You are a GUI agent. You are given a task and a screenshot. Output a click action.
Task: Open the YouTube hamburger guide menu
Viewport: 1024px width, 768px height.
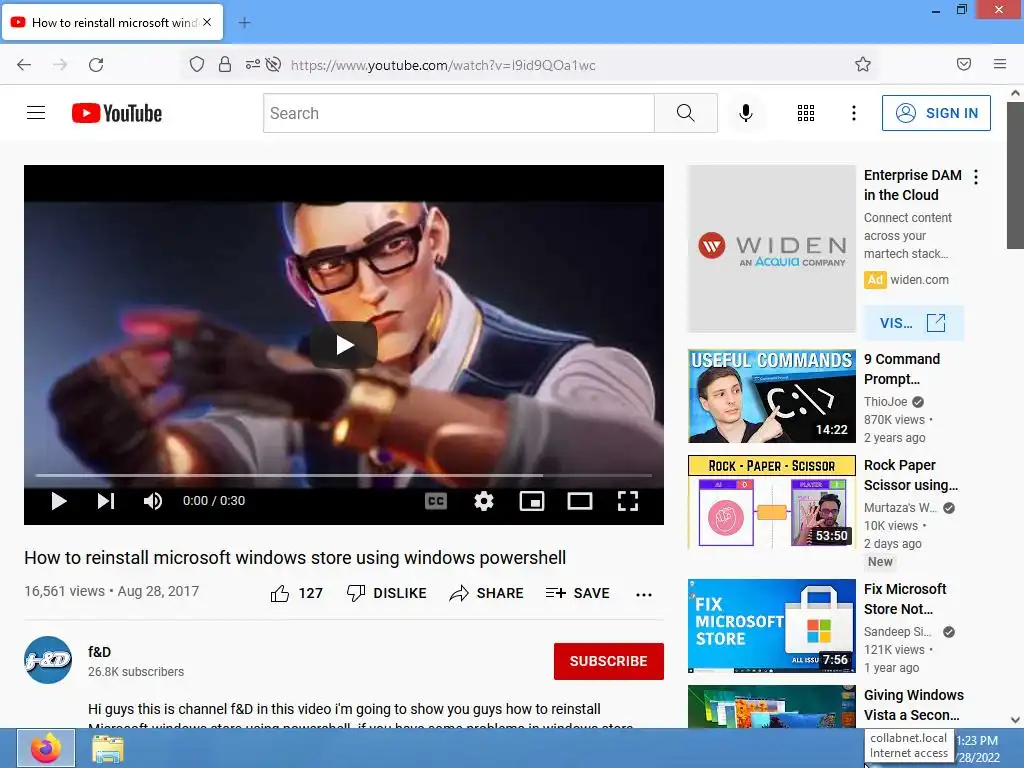[36, 113]
